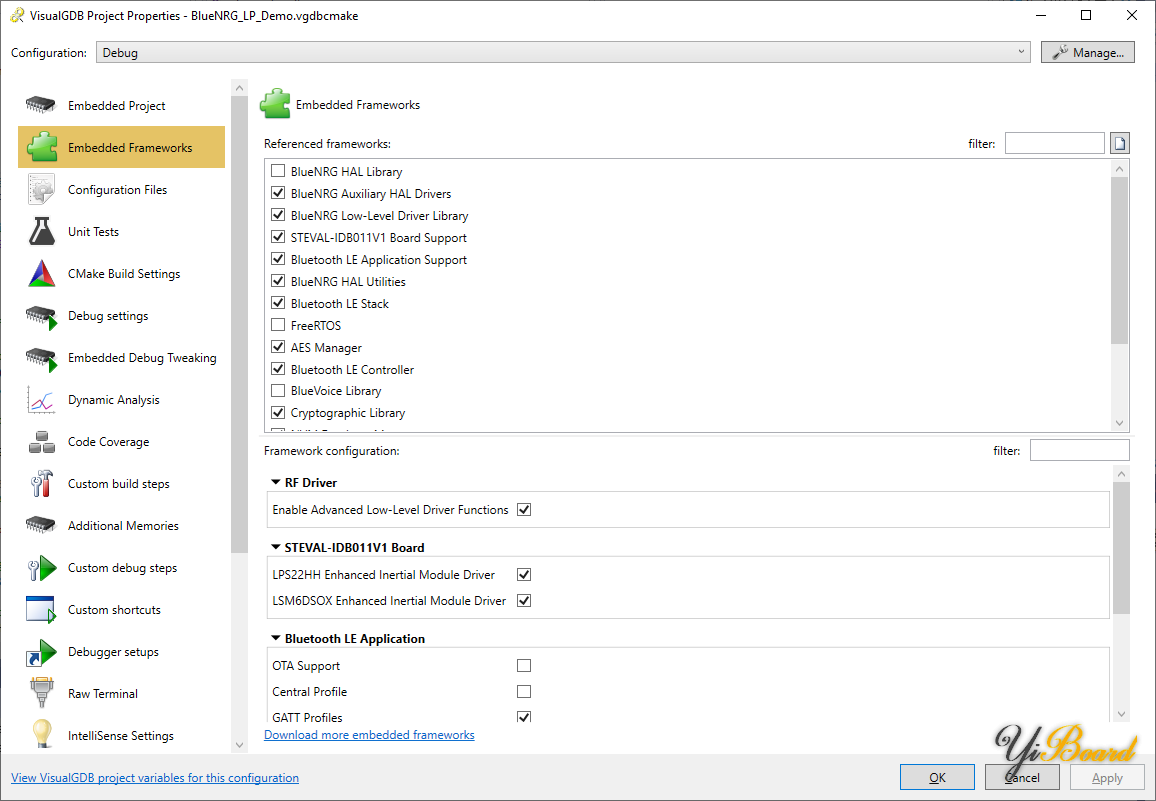Toggle STEVAL-IDB011V1 Board Support checkbox

pos(278,237)
